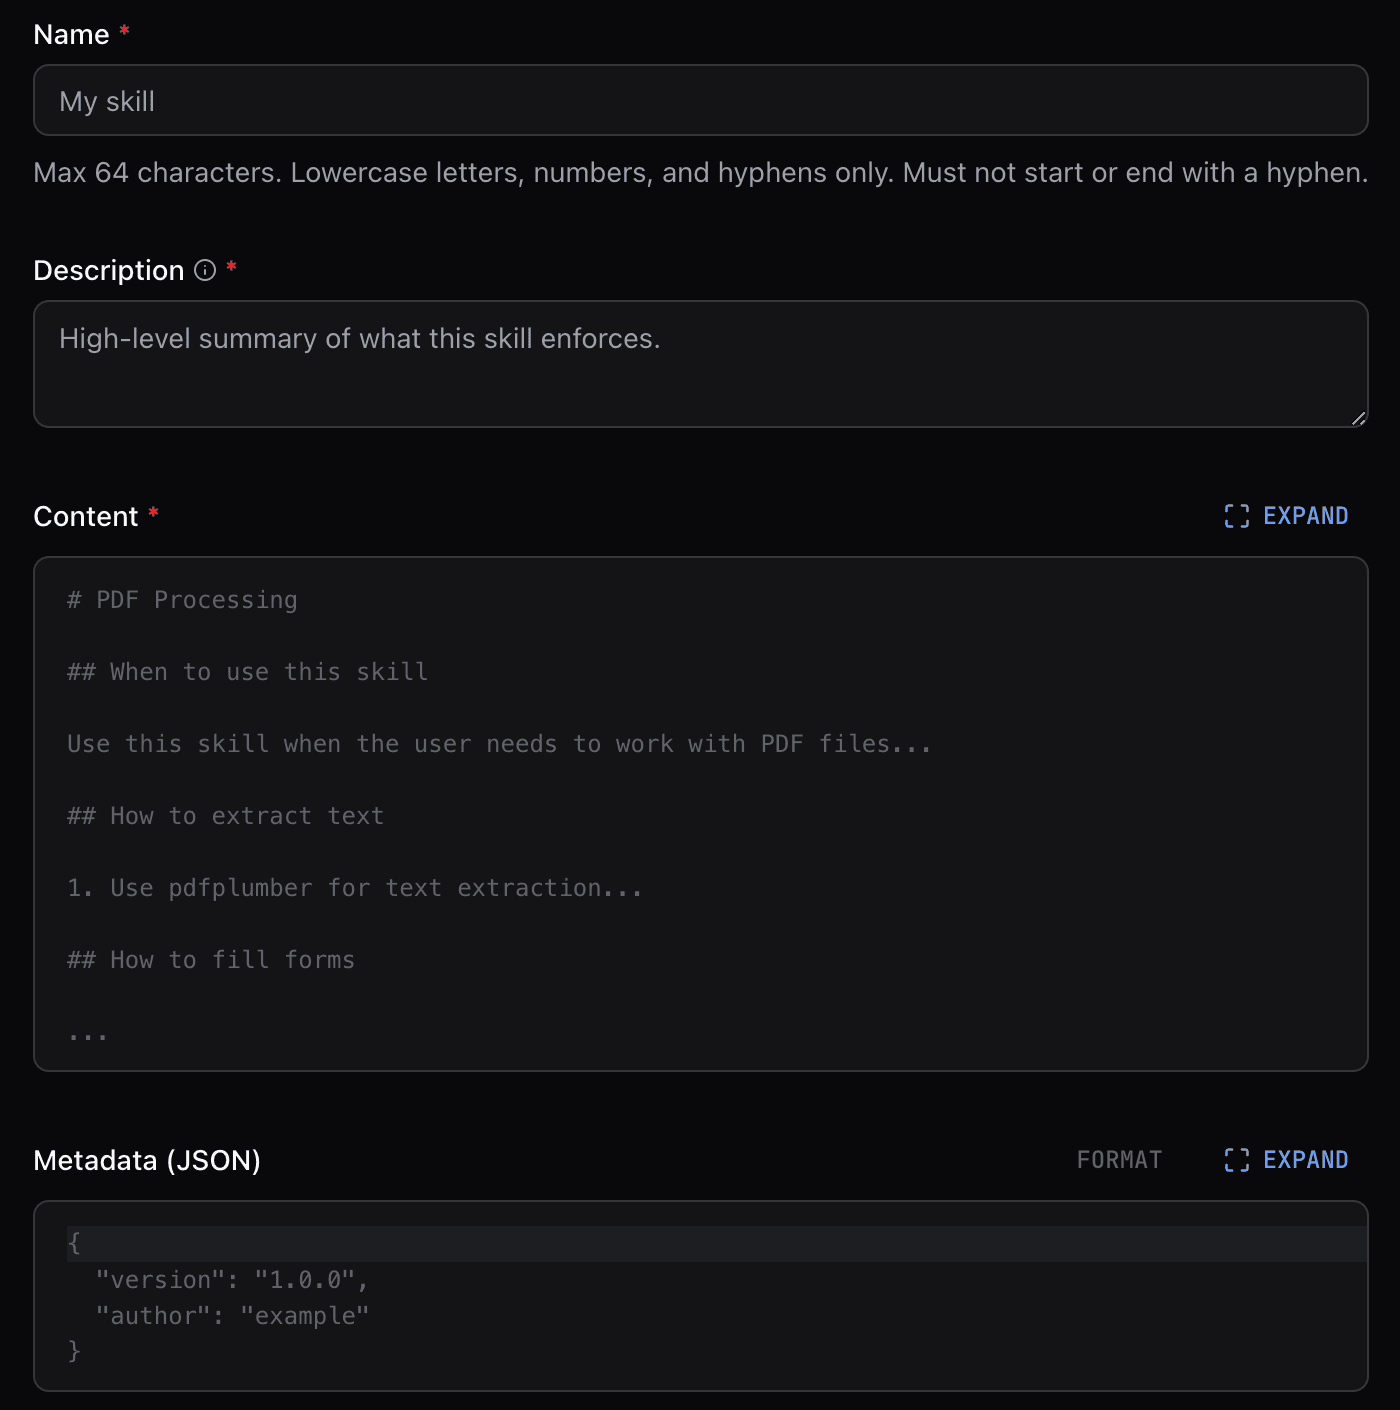Viewport: 1400px width, 1410px height.
Task: Place cursor on the "author" line
Action: coord(232,1316)
